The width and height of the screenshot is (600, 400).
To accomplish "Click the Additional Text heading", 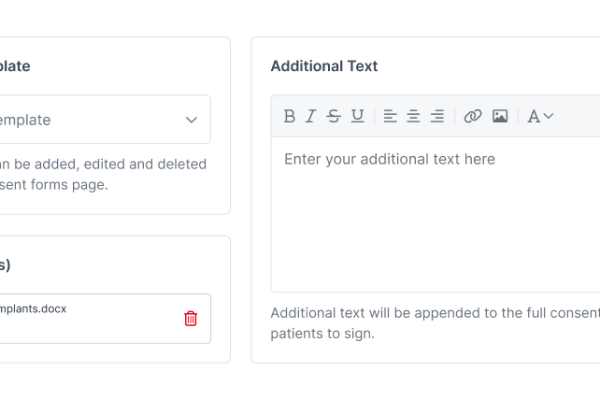I will pyautogui.click(x=324, y=66).
